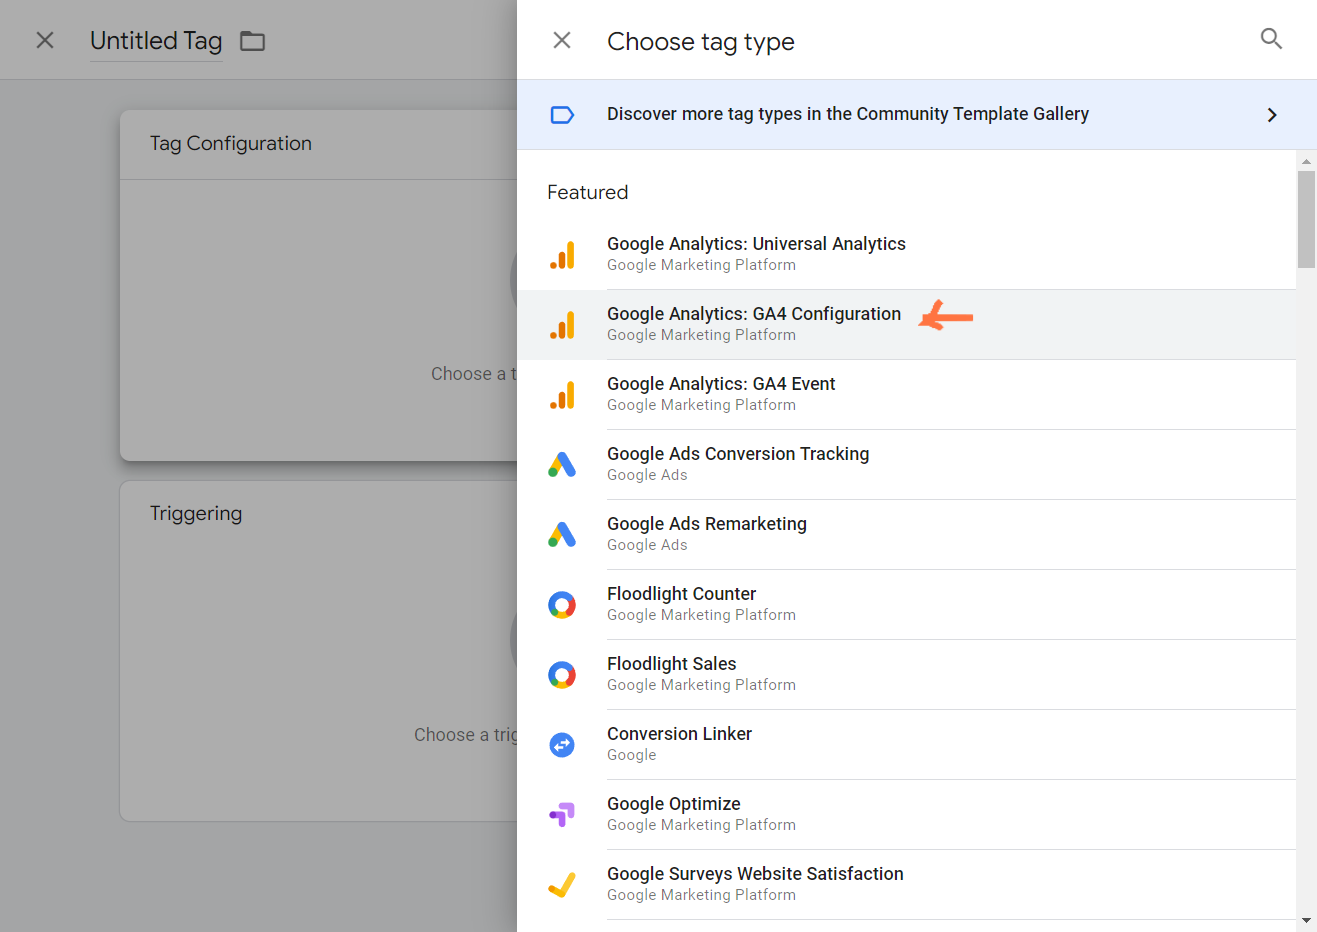Click the Floodlight Counter icon
Screen dimensions: 1317x932
click(x=562, y=605)
